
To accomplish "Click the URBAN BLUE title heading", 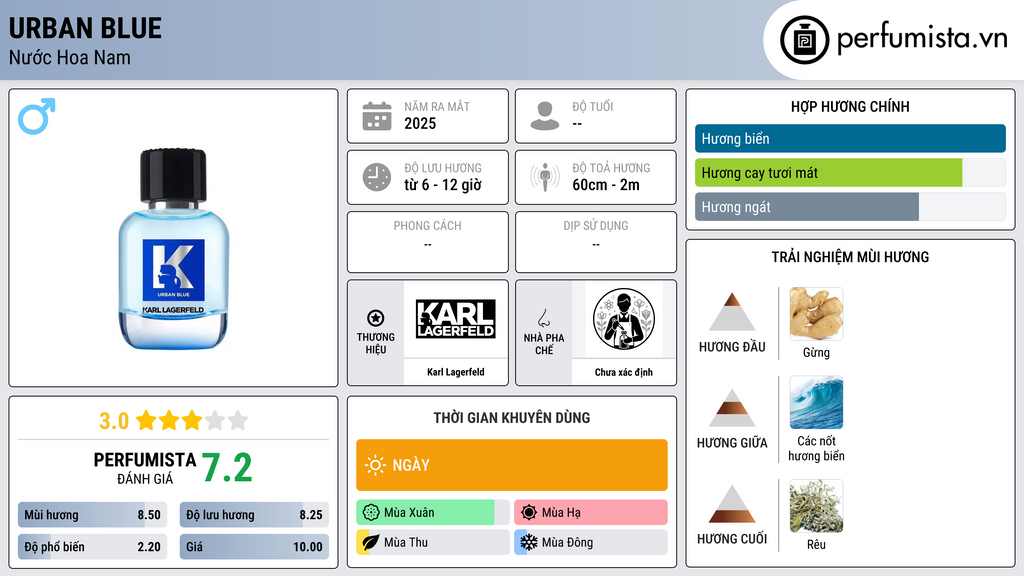I will (86, 28).
